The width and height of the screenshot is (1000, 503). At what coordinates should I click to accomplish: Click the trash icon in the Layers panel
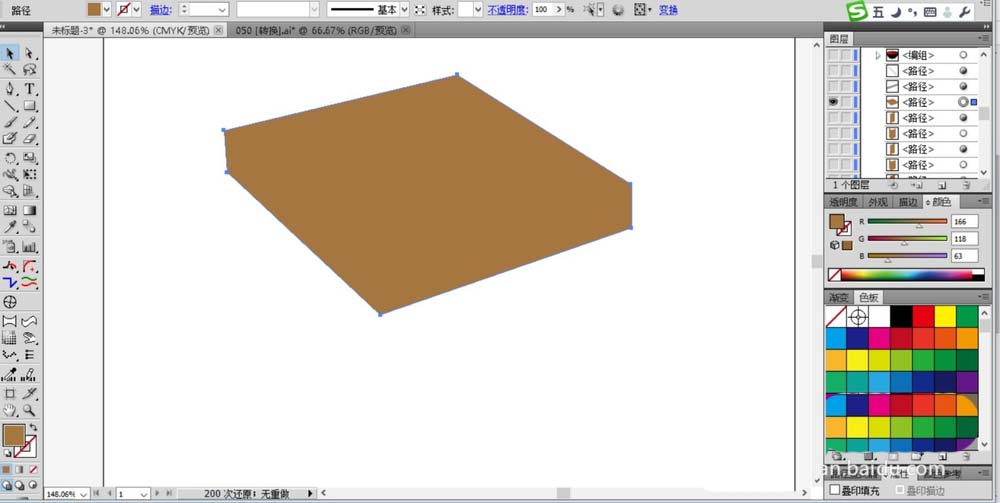[x=966, y=185]
